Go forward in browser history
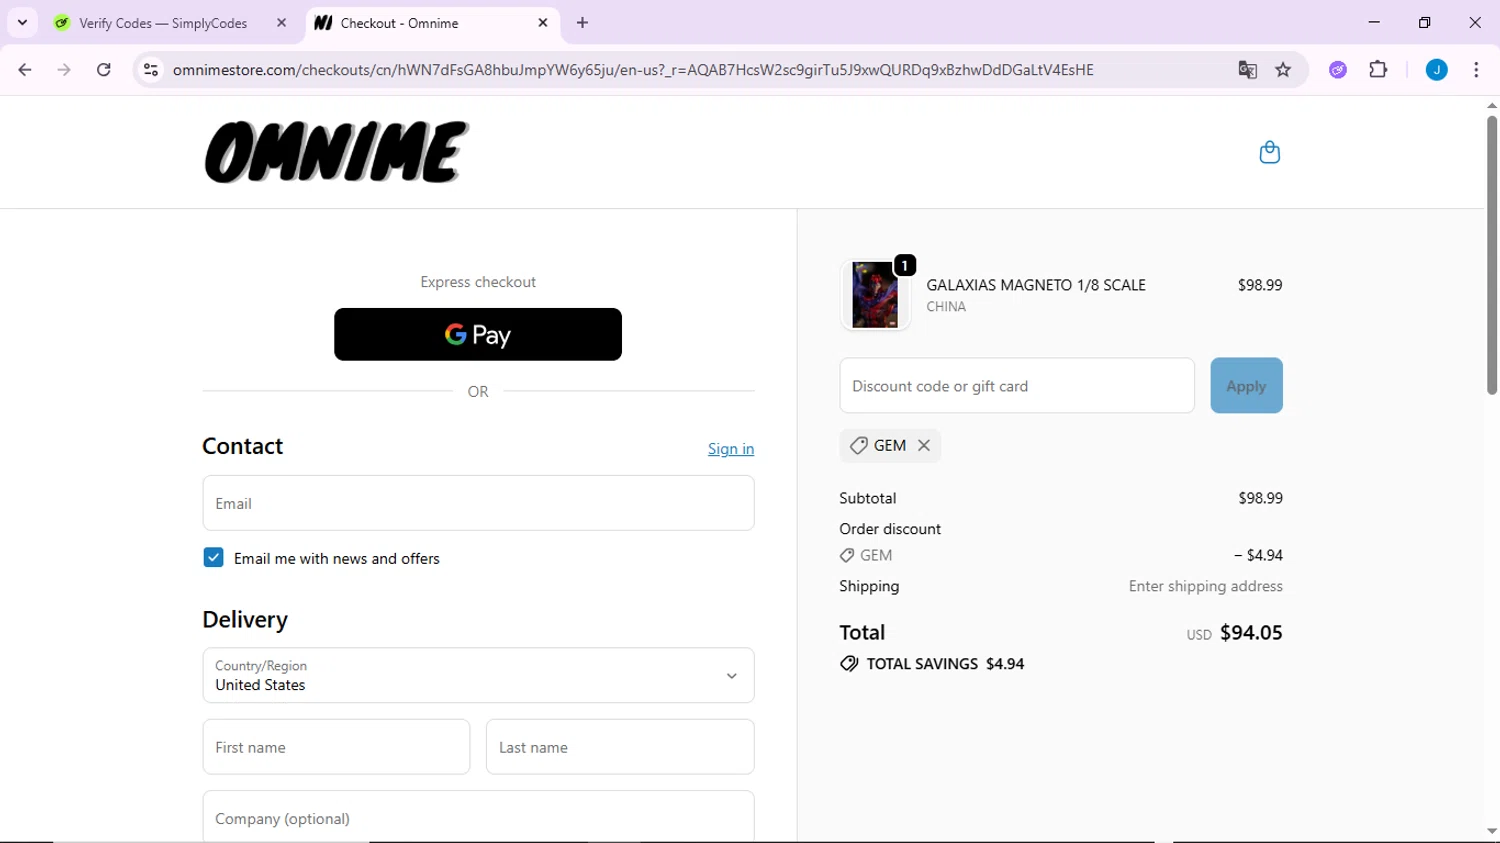The image size is (1500, 843). coord(64,70)
